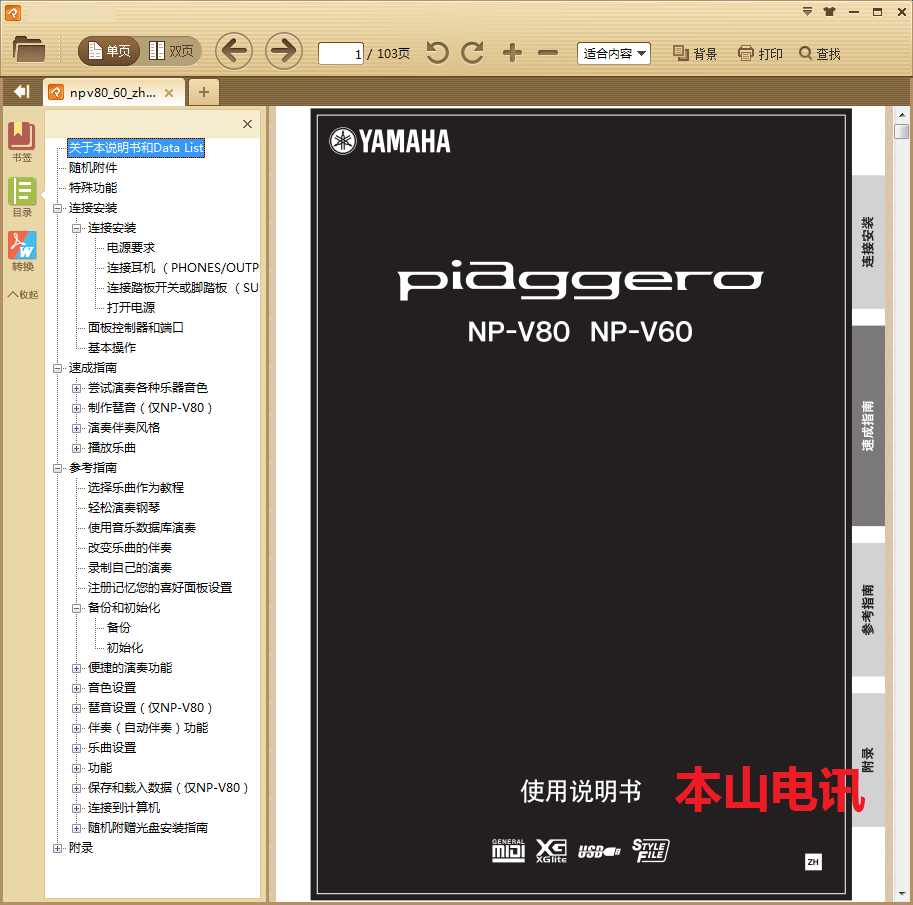
Task: Collapse top-level 连接安装 node
Action: pyautogui.click(x=57, y=208)
